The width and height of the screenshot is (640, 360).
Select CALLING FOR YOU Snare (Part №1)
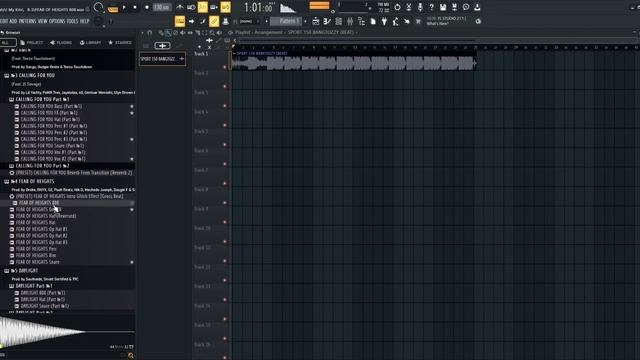point(52,146)
